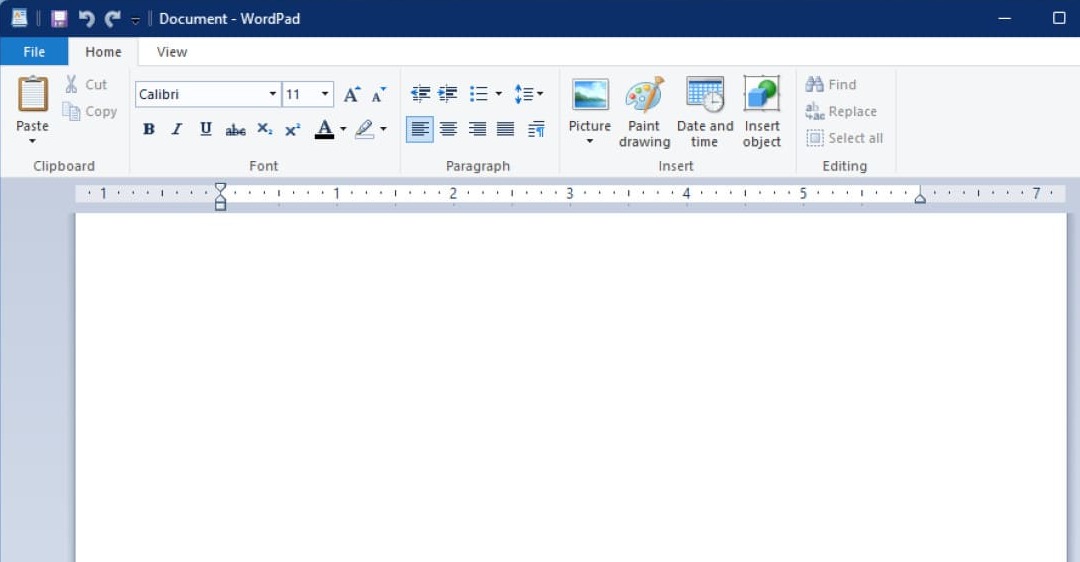Image resolution: width=1080 pixels, height=562 pixels.
Task: Open the highlight color palette arrow
Action: point(383,129)
